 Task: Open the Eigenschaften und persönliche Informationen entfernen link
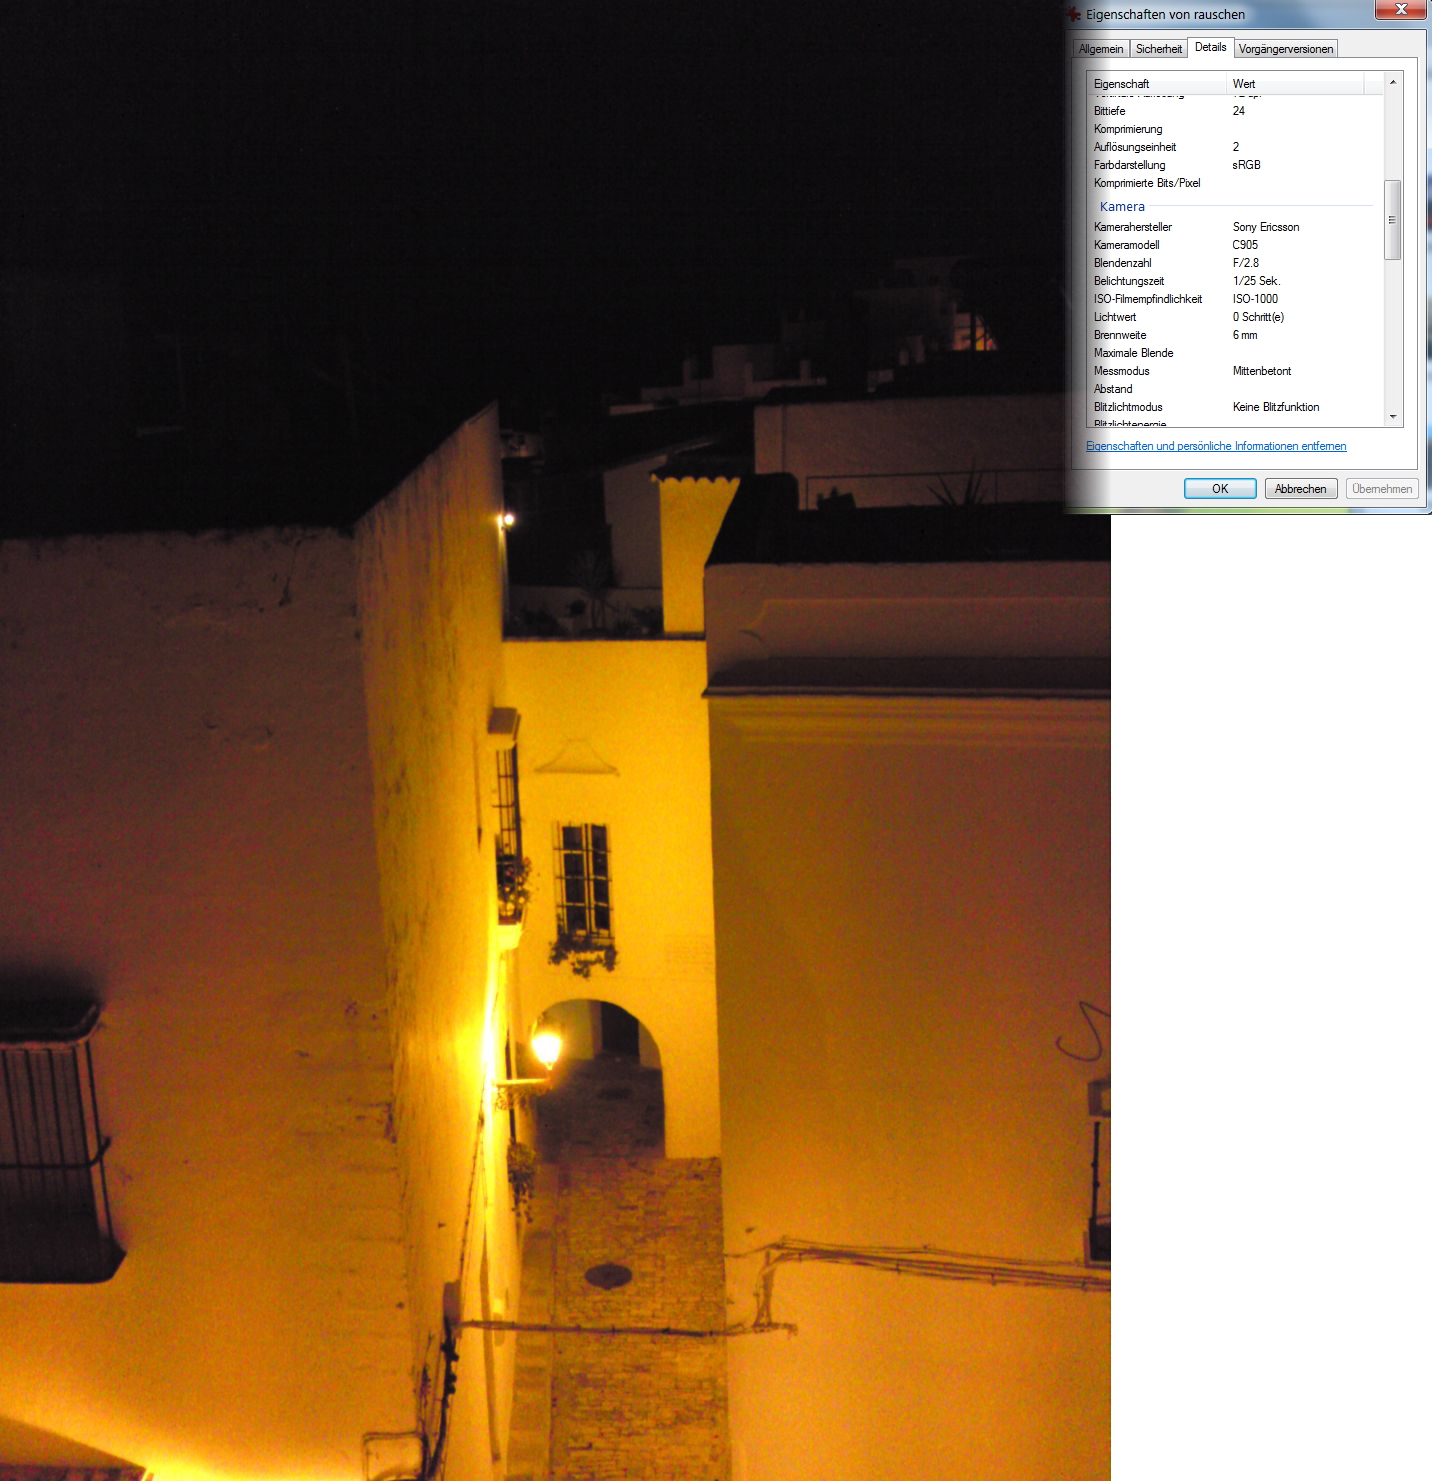(1216, 446)
